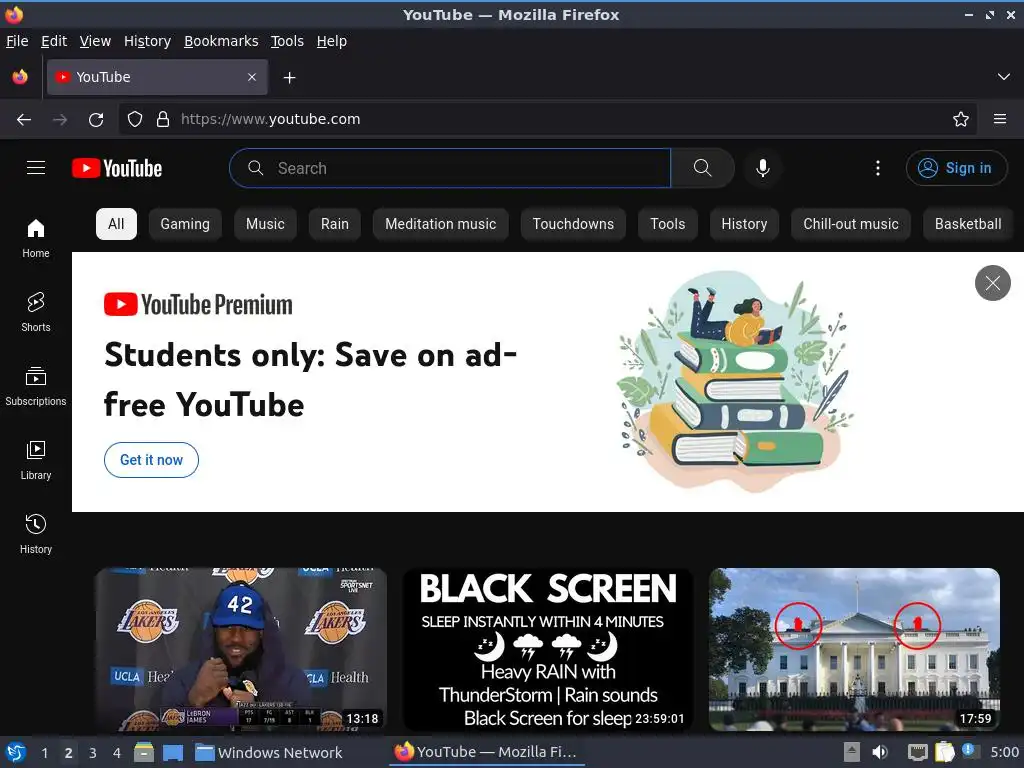The width and height of the screenshot is (1024, 768).
Task: Select the All filter chip
Action: pos(116,224)
